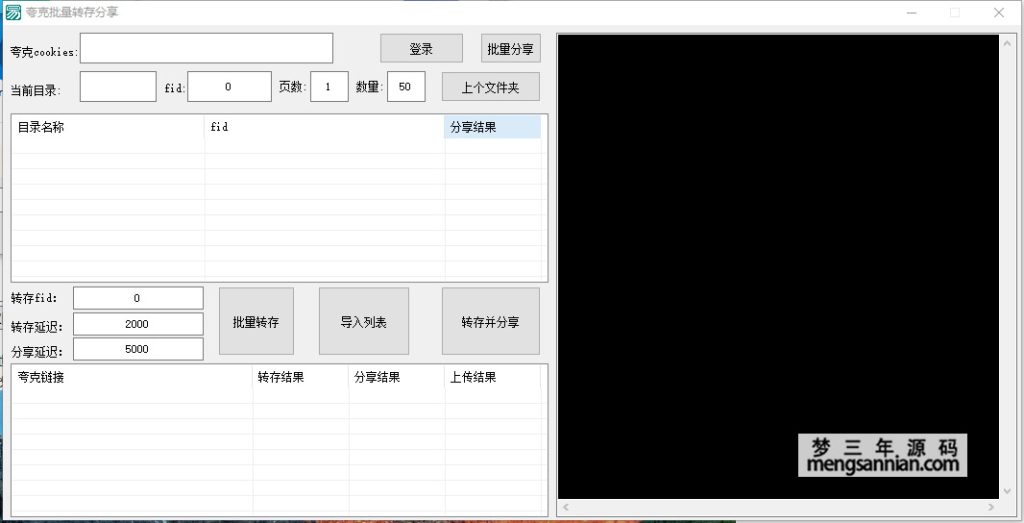The image size is (1024, 523).
Task: Click the fid column header in directory list
Action: 325,127
